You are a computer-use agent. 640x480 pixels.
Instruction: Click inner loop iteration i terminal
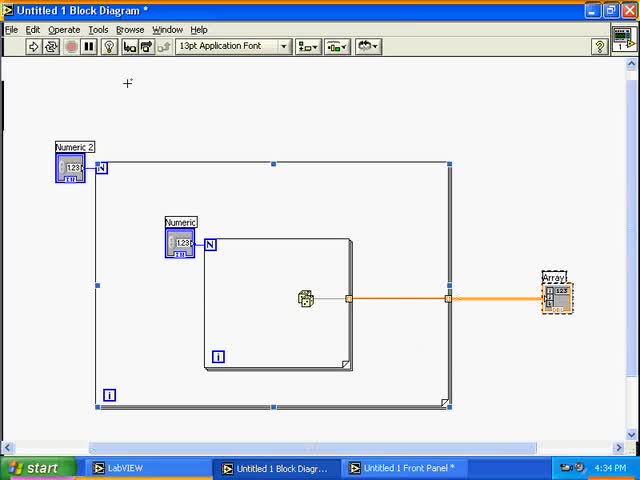(218, 357)
